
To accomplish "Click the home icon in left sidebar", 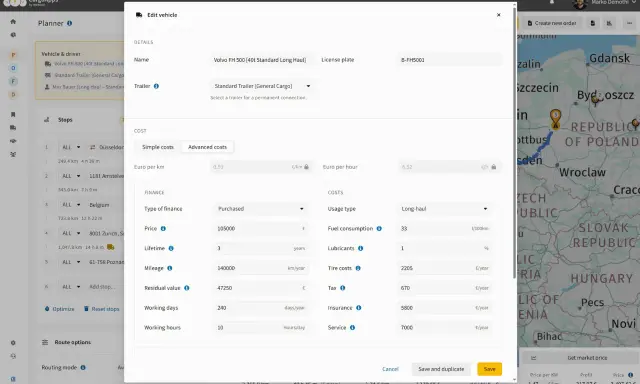I will (13, 22).
